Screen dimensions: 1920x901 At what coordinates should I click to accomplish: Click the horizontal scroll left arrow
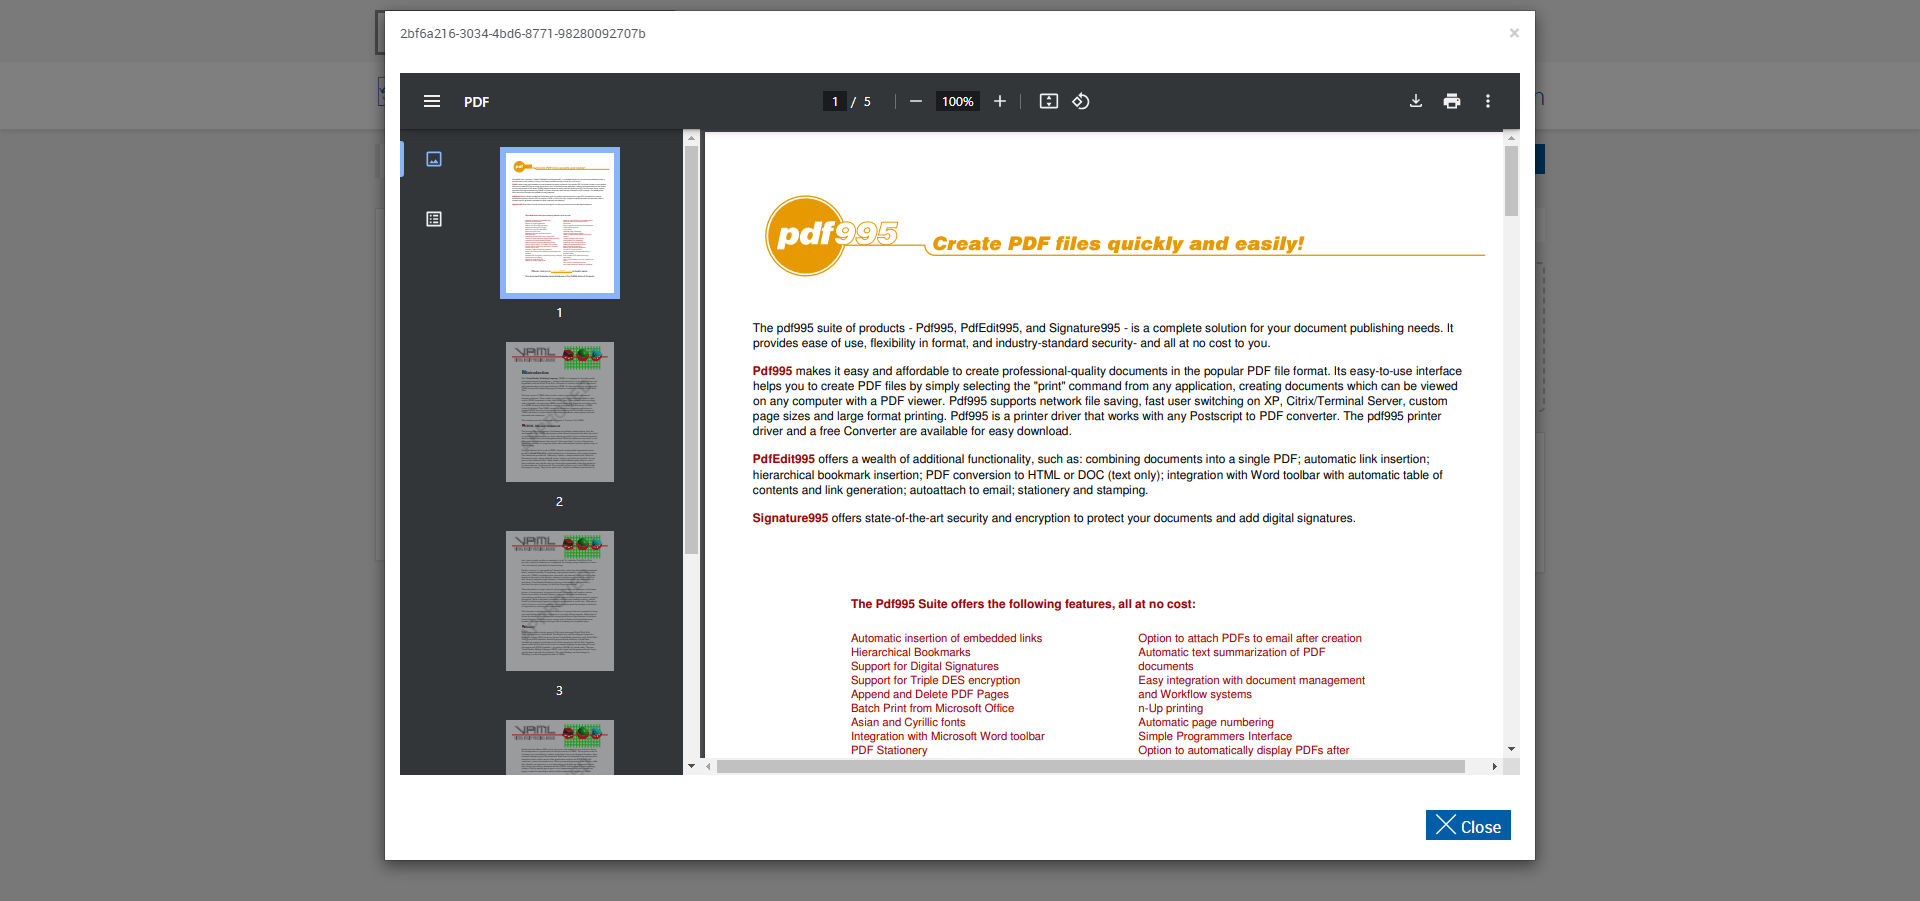(x=708, y=767)
